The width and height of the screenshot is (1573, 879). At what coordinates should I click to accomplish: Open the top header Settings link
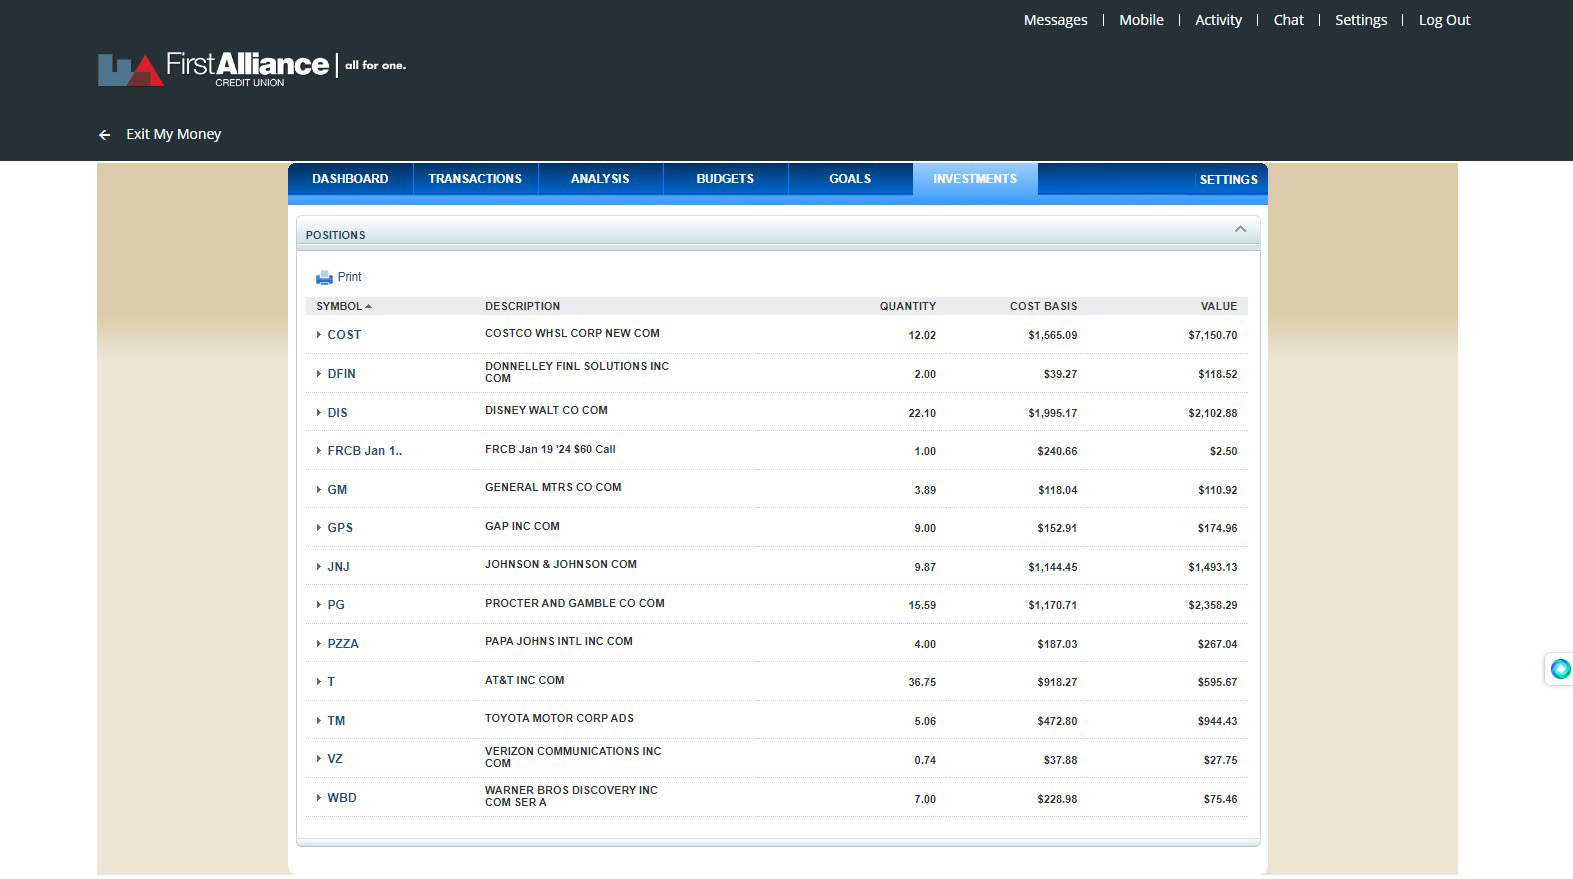[1361, 20]
